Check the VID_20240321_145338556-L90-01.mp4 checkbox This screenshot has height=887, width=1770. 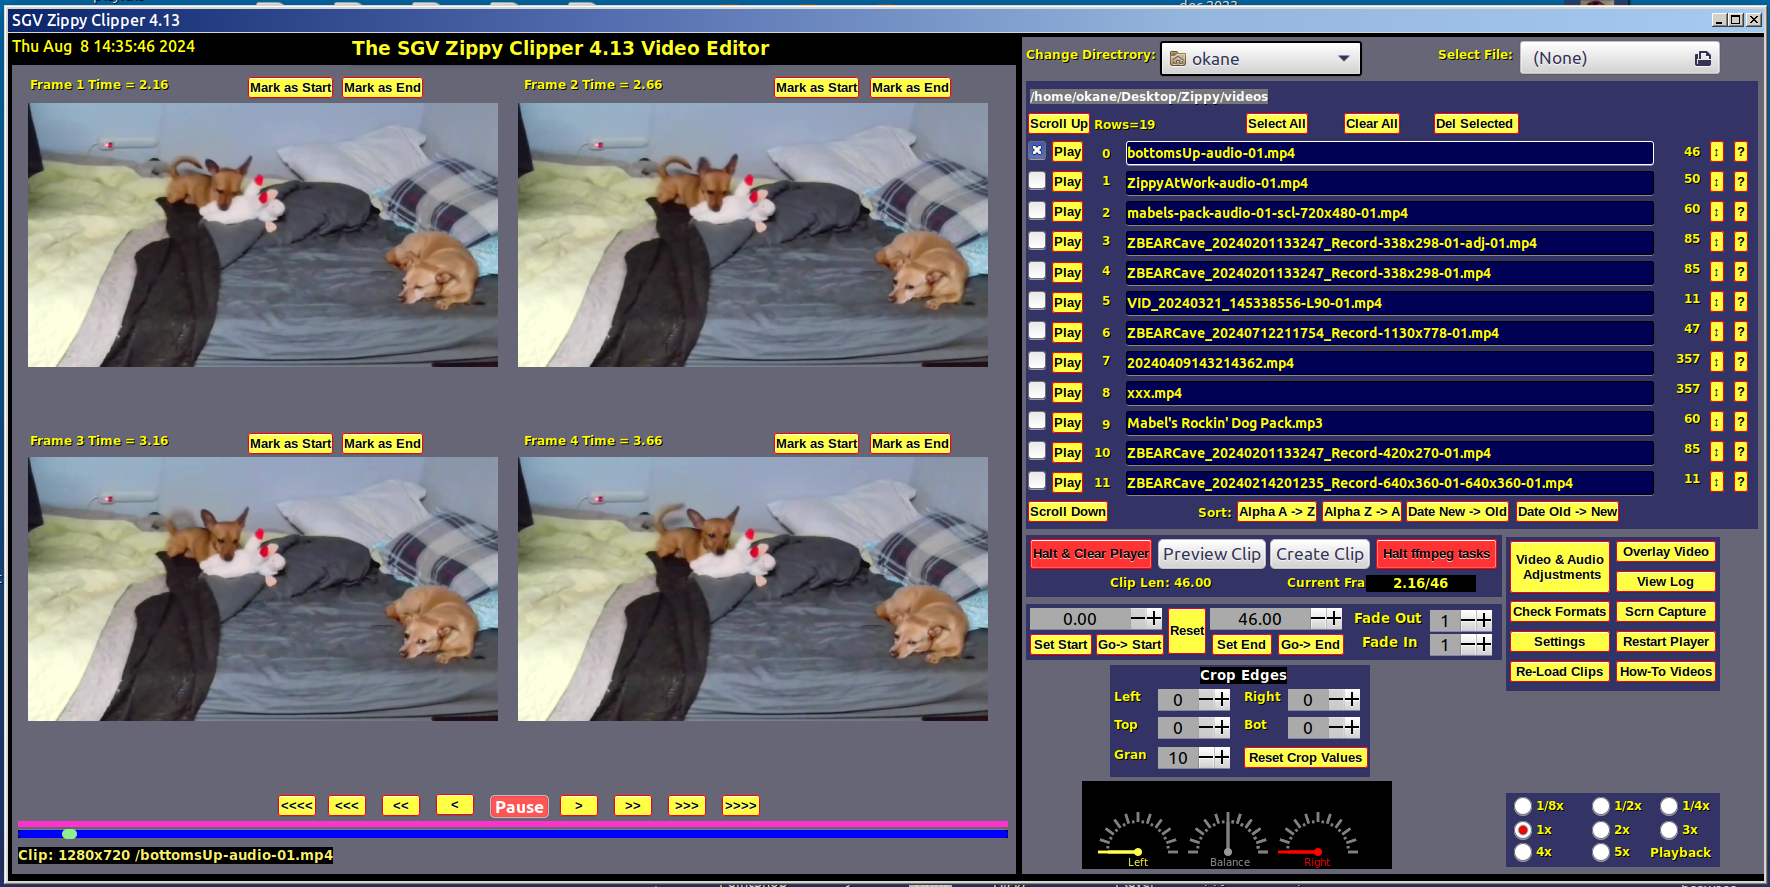point(1037,300)
